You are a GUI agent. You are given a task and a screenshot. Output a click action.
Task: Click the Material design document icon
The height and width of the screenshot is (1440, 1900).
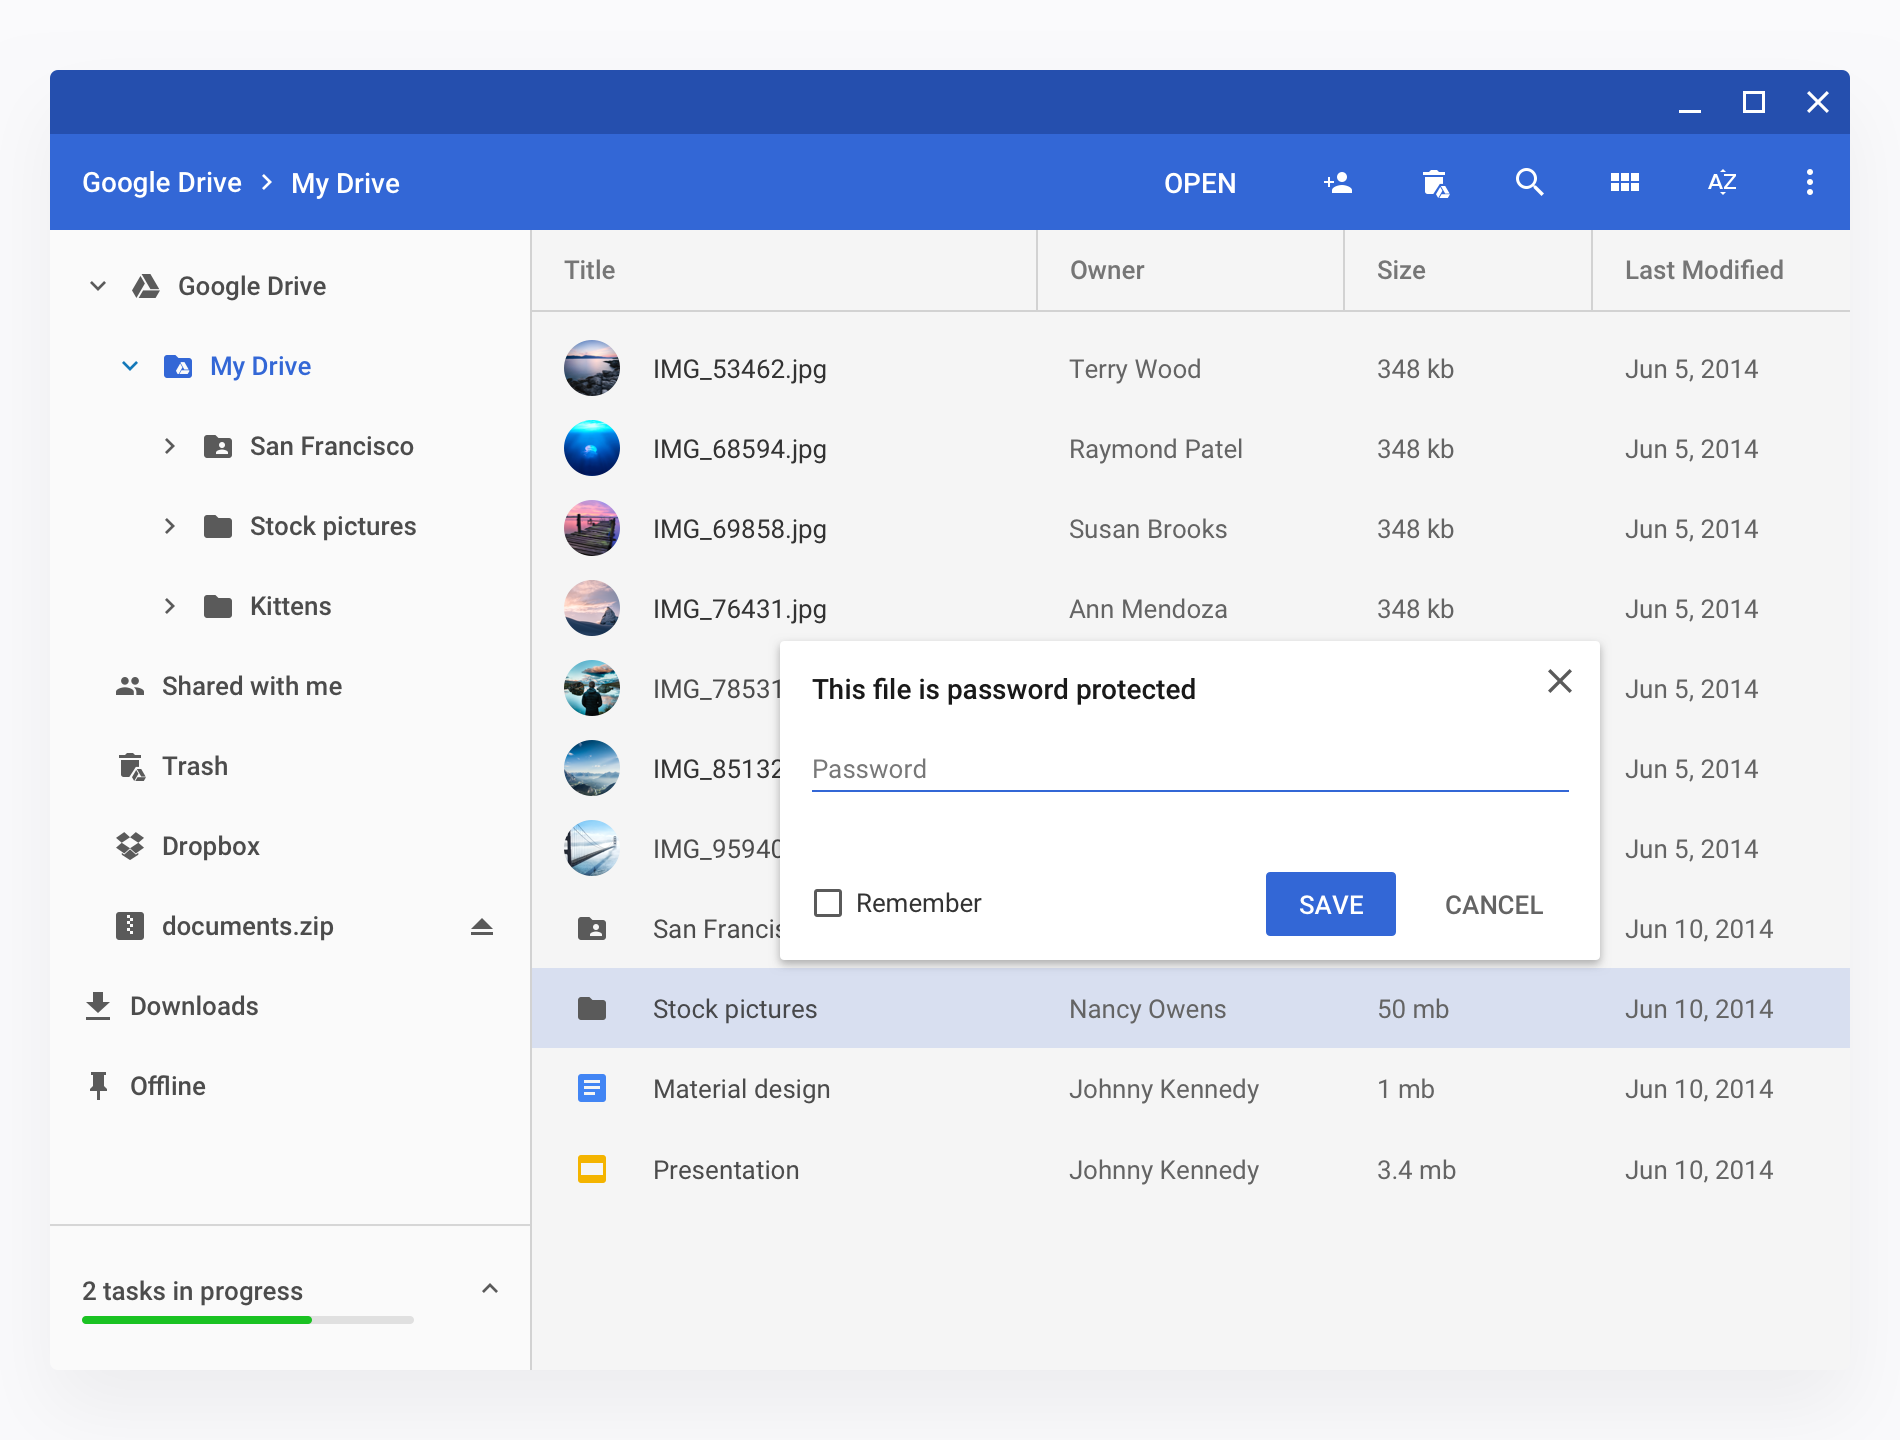pyautogui.click(x=592, y=1088)
